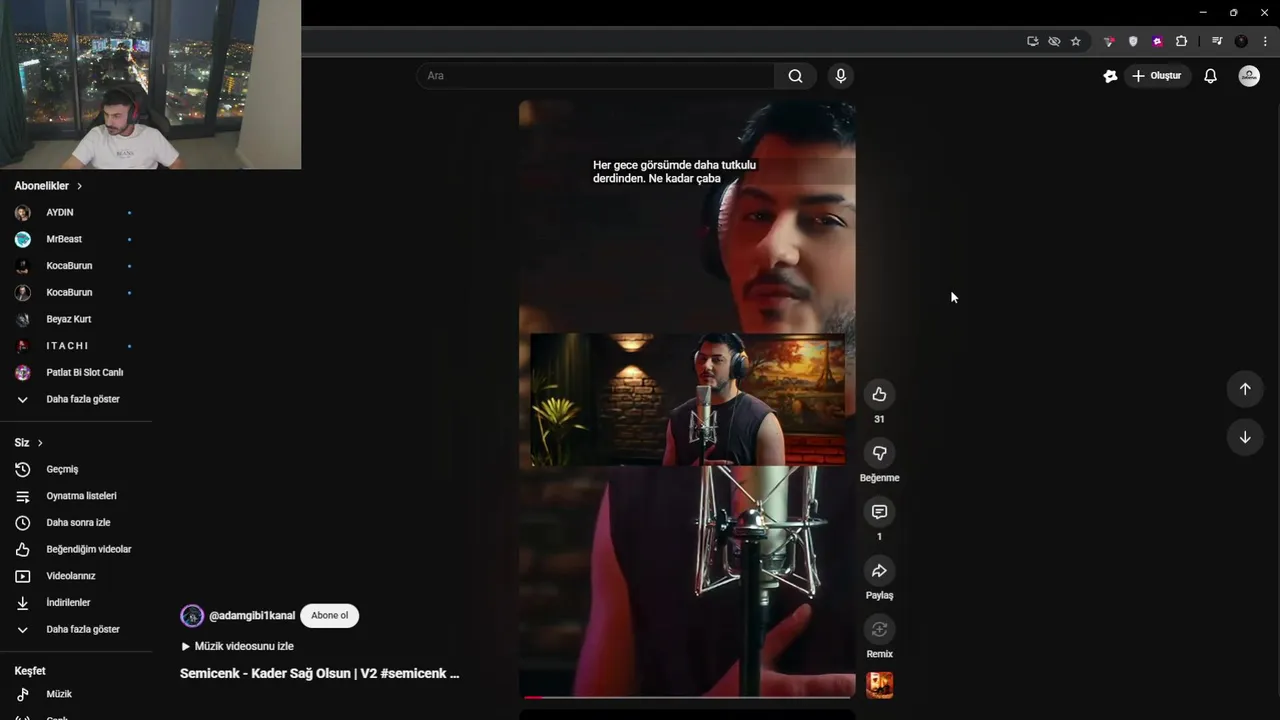
Task: Click the star-shaped icon beside Oluştur
Action: 1110,76
